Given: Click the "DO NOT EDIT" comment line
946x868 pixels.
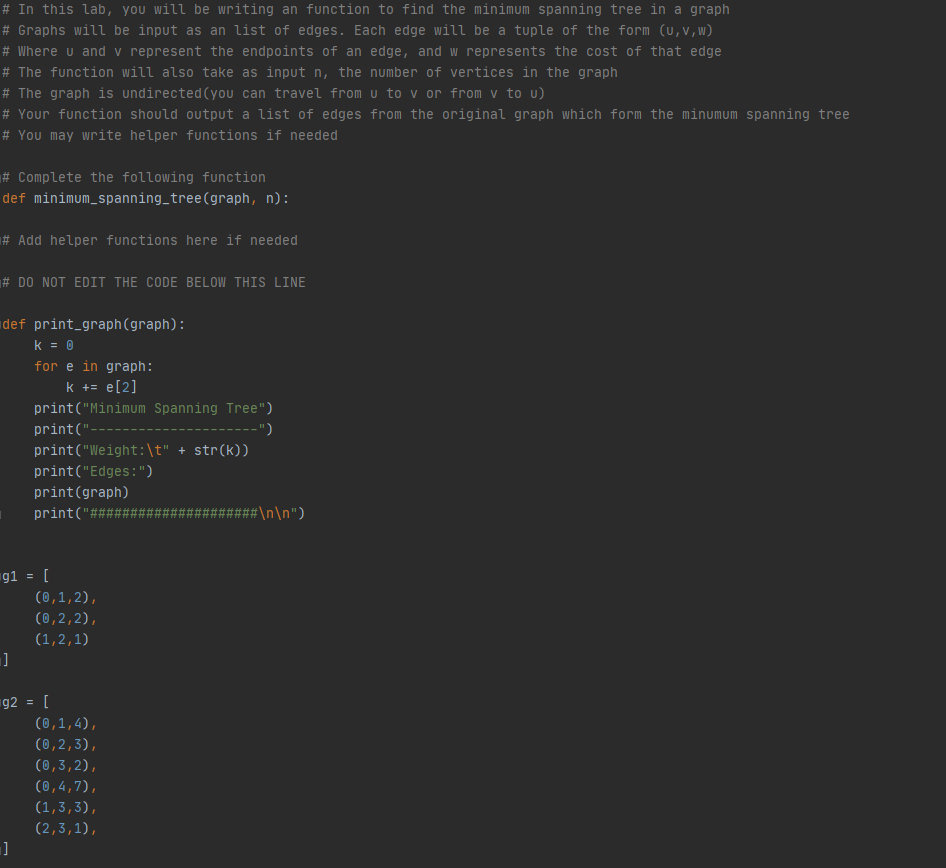Looking at the screenshot, I should [x=153, y=282].
